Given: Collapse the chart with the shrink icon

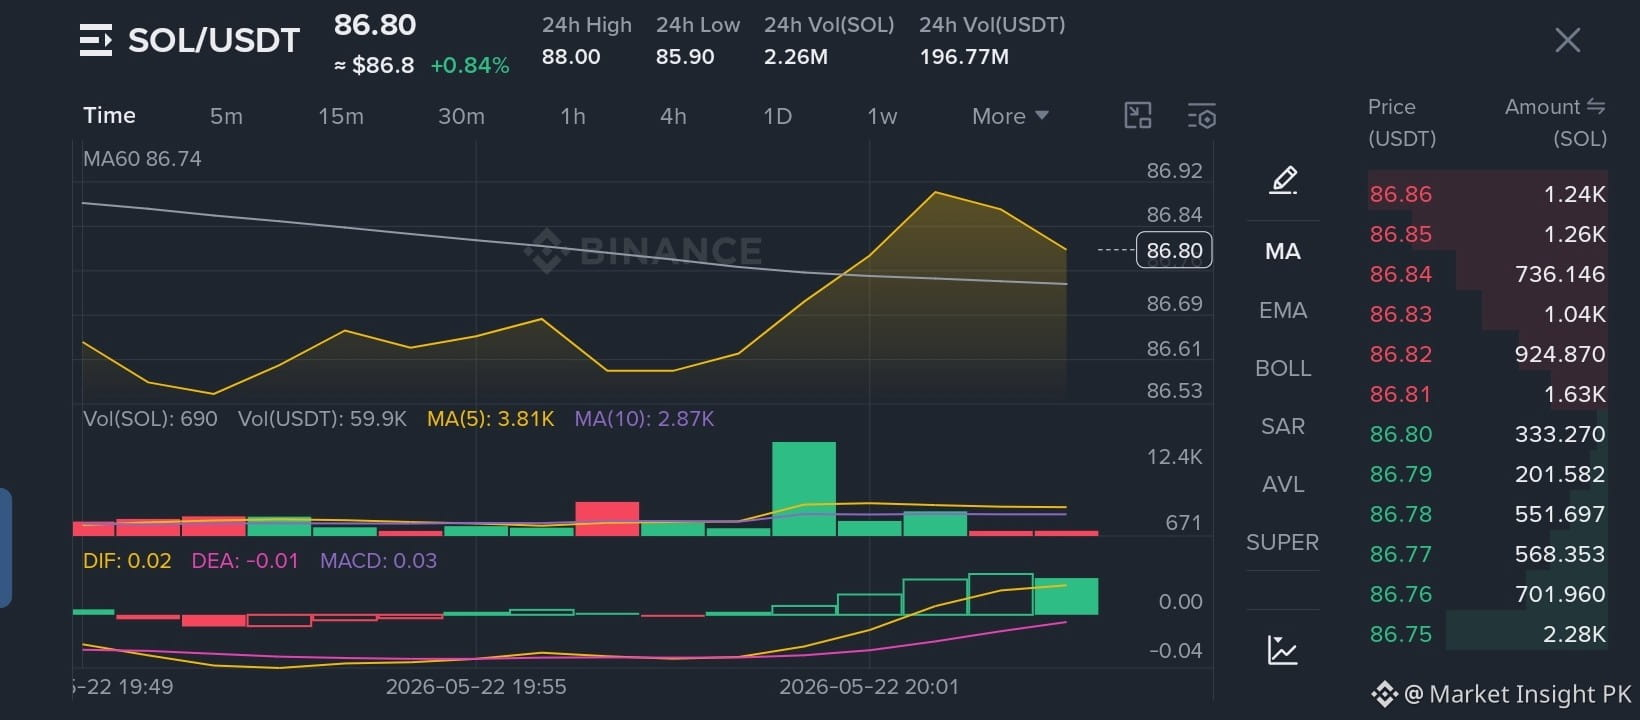Looking at the screenshot, I should point(1138,116).
